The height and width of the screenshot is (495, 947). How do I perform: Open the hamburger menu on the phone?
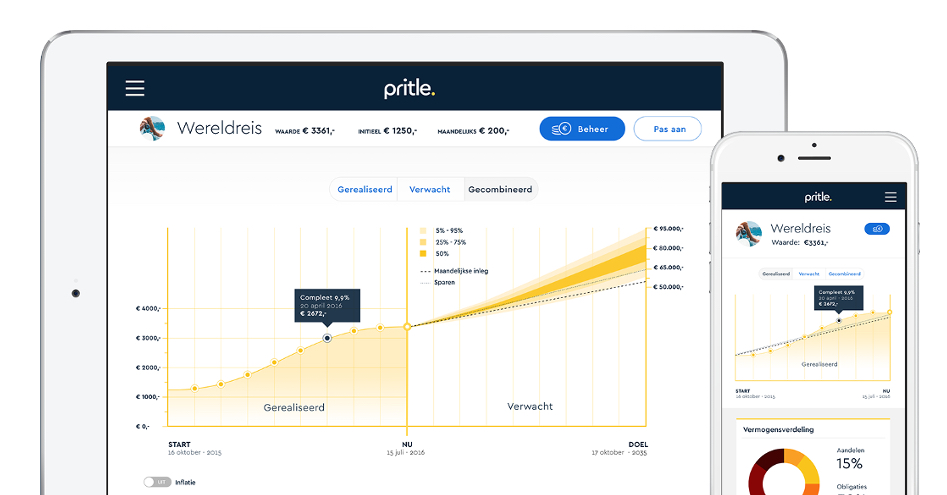(x=890, y=197)
